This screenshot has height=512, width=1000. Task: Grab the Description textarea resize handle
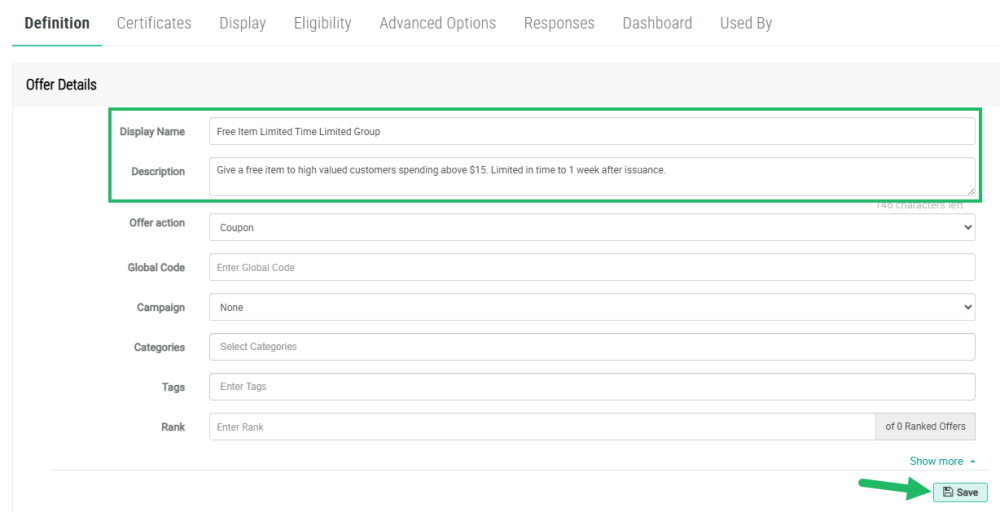(x=970, y=191)
